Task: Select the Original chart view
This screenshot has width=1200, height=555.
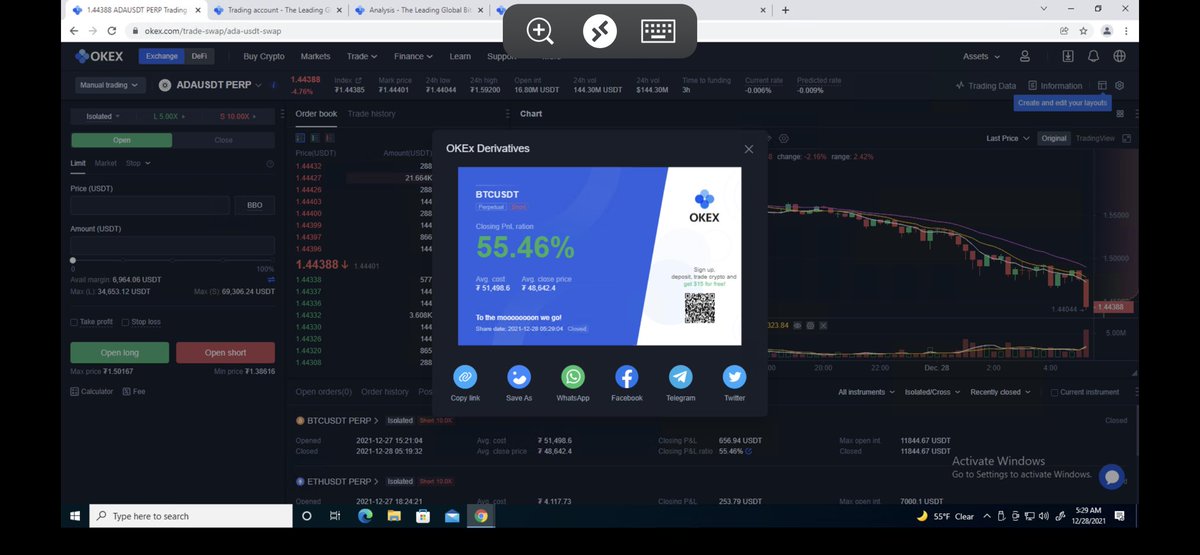Action: (1052, 138)
